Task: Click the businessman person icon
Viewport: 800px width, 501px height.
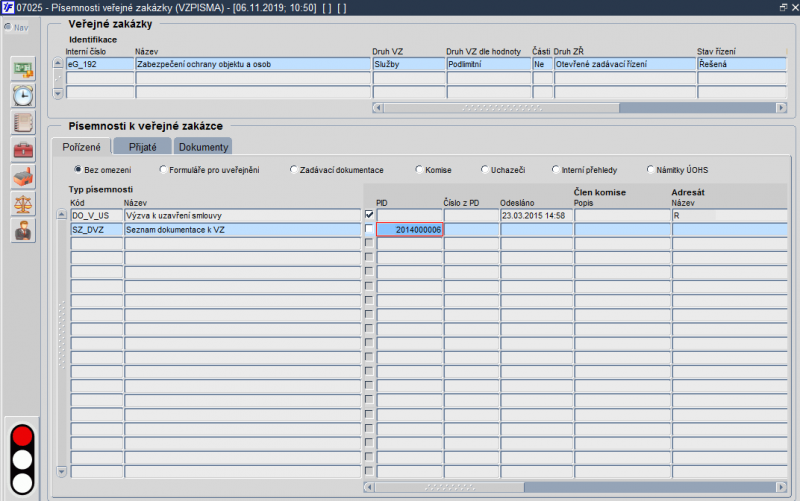Action: 23,231
